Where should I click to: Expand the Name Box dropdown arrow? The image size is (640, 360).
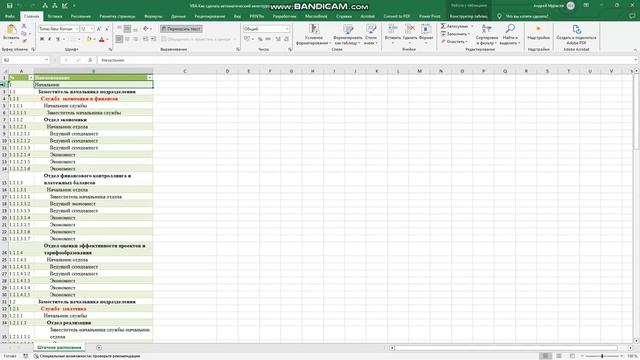tap(46, 60)
